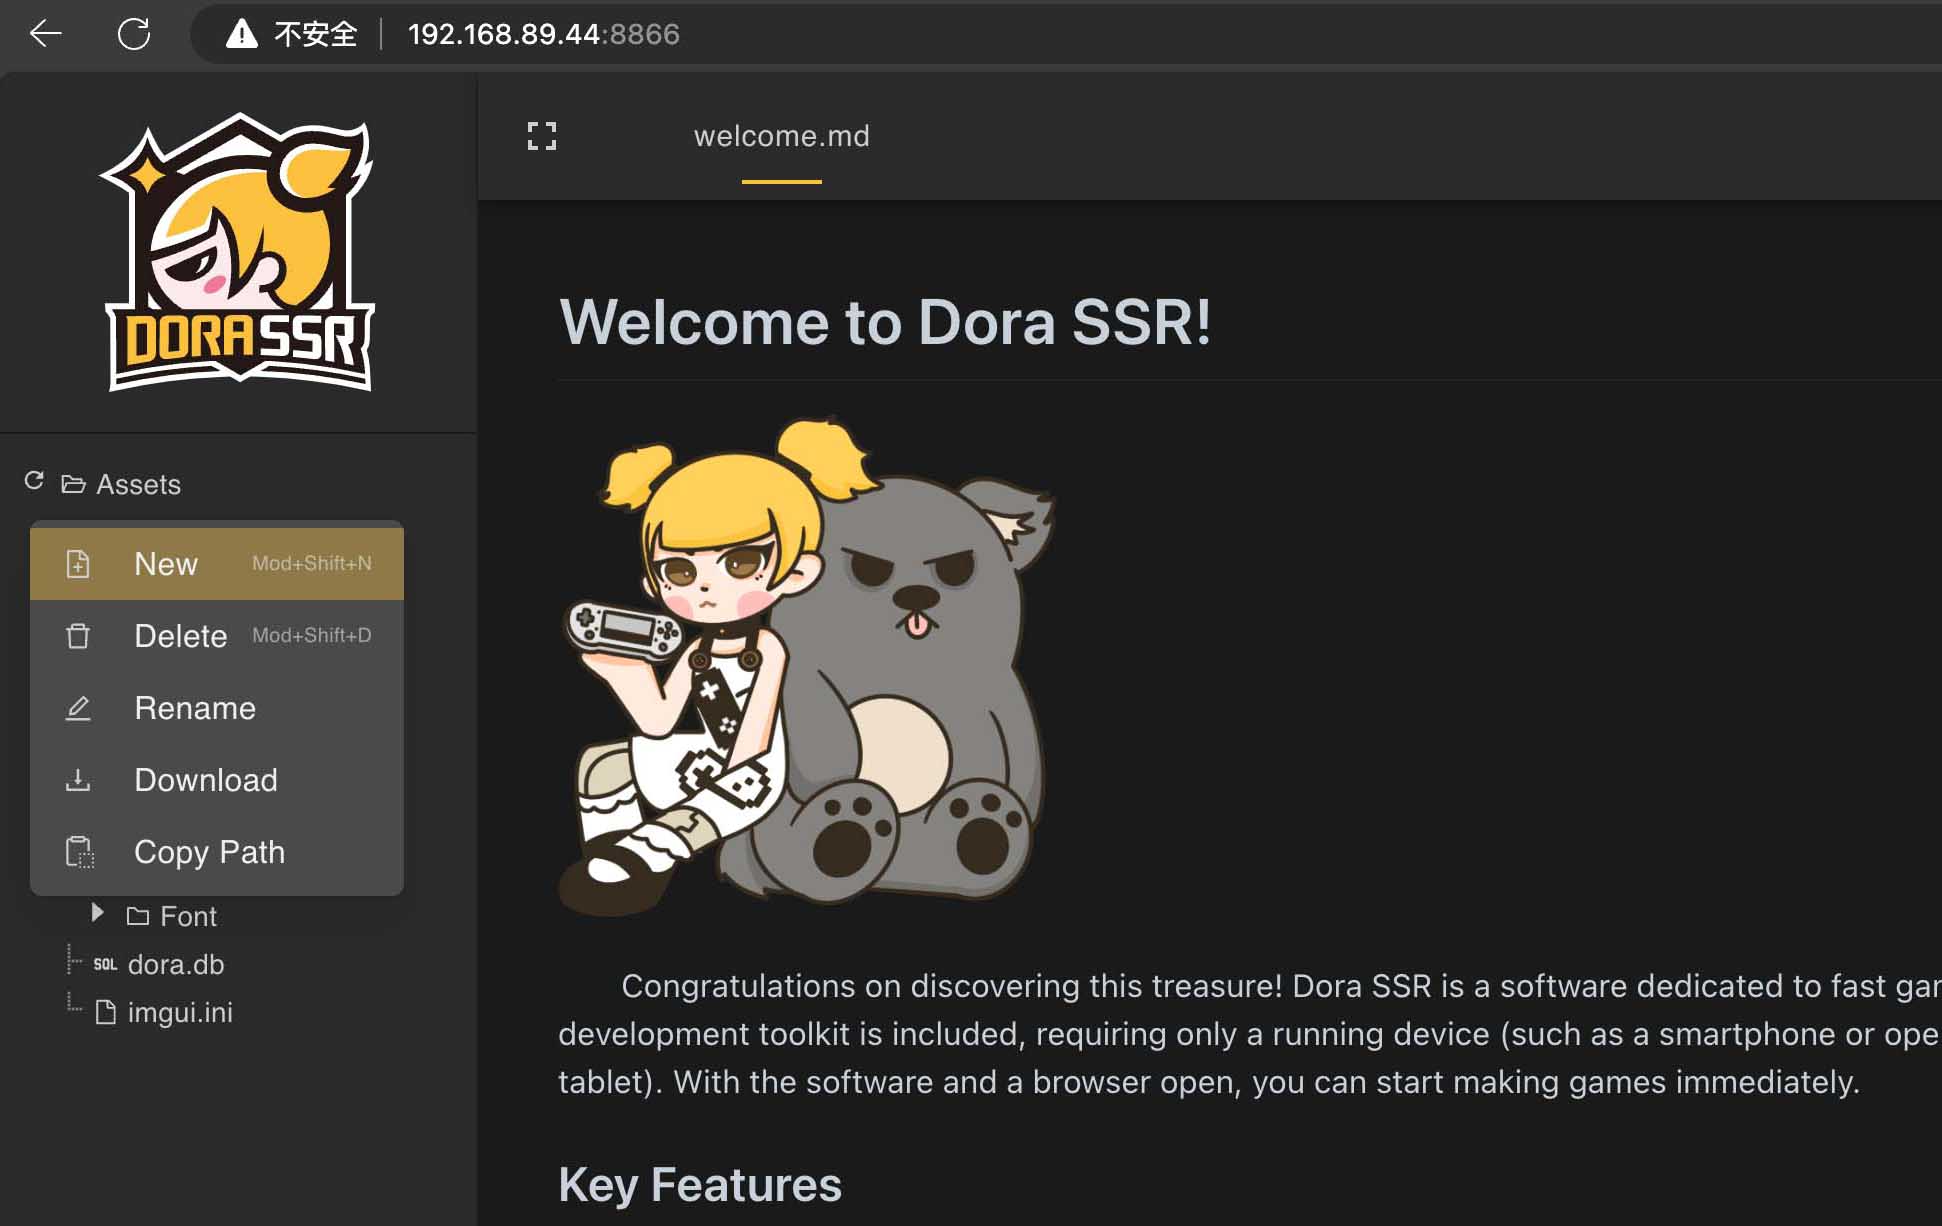Viewport: 1942px width, 1226px height.
Task: Click the imgui.ini file in sidebar
Action: click(x=179, y=1011)
